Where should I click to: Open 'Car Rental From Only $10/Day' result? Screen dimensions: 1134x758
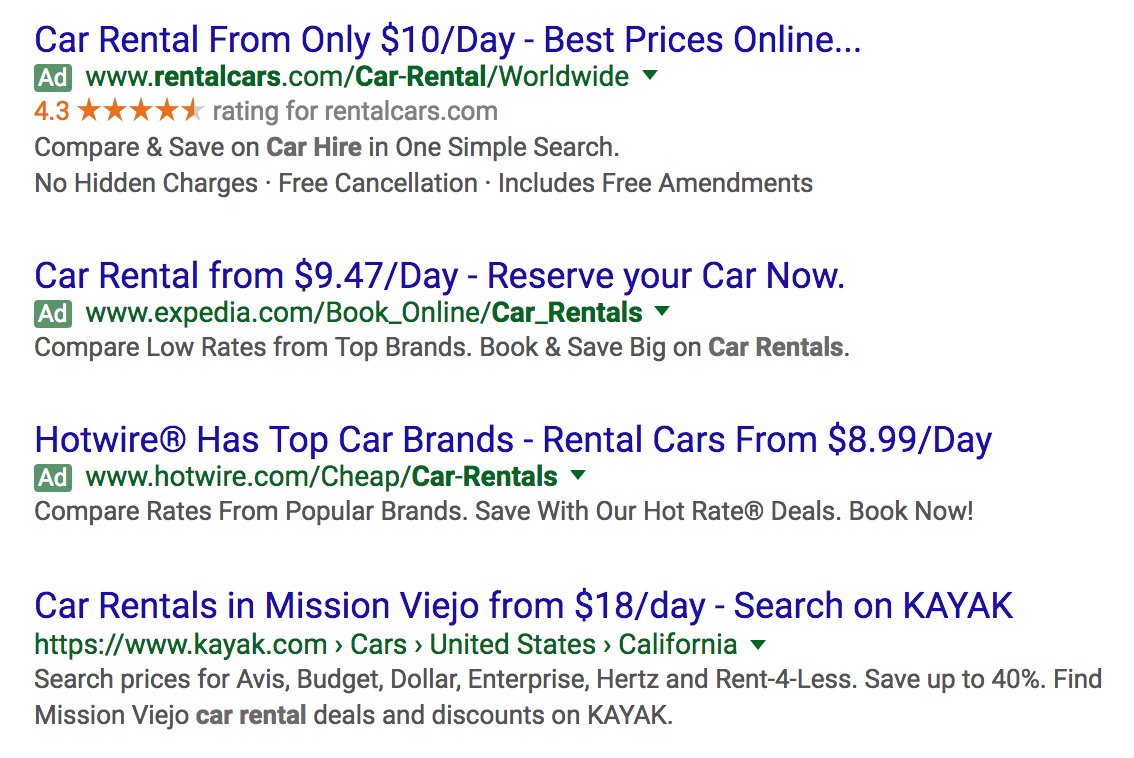click(x=447, y=40)
